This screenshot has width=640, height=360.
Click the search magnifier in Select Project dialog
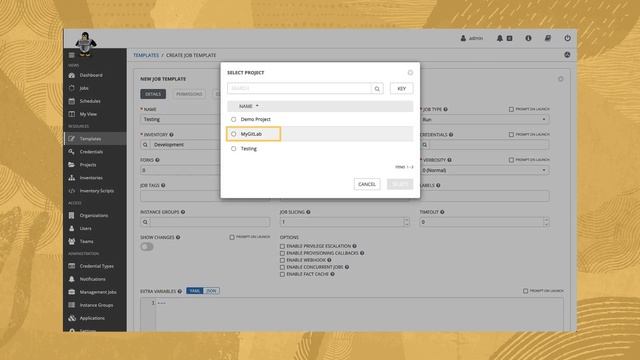pos(377,89)
